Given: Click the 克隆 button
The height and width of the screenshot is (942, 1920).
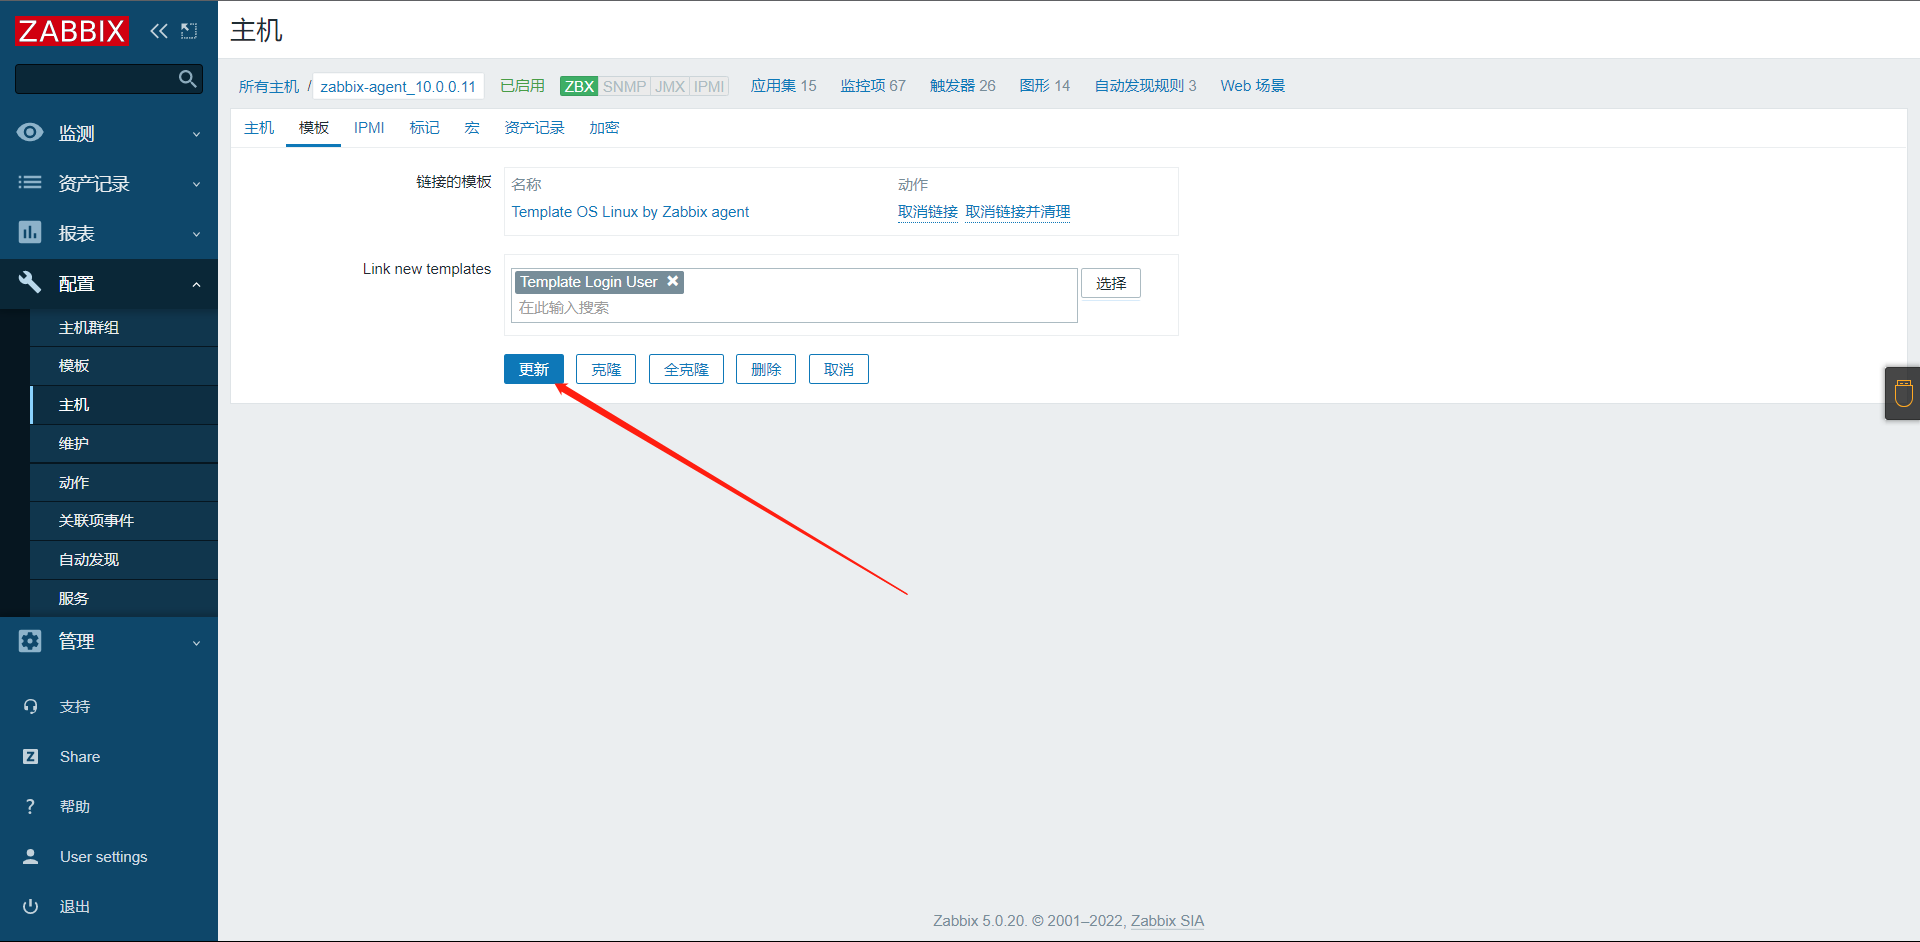Looking at the screenshot, I should click(x=606, y=369).
